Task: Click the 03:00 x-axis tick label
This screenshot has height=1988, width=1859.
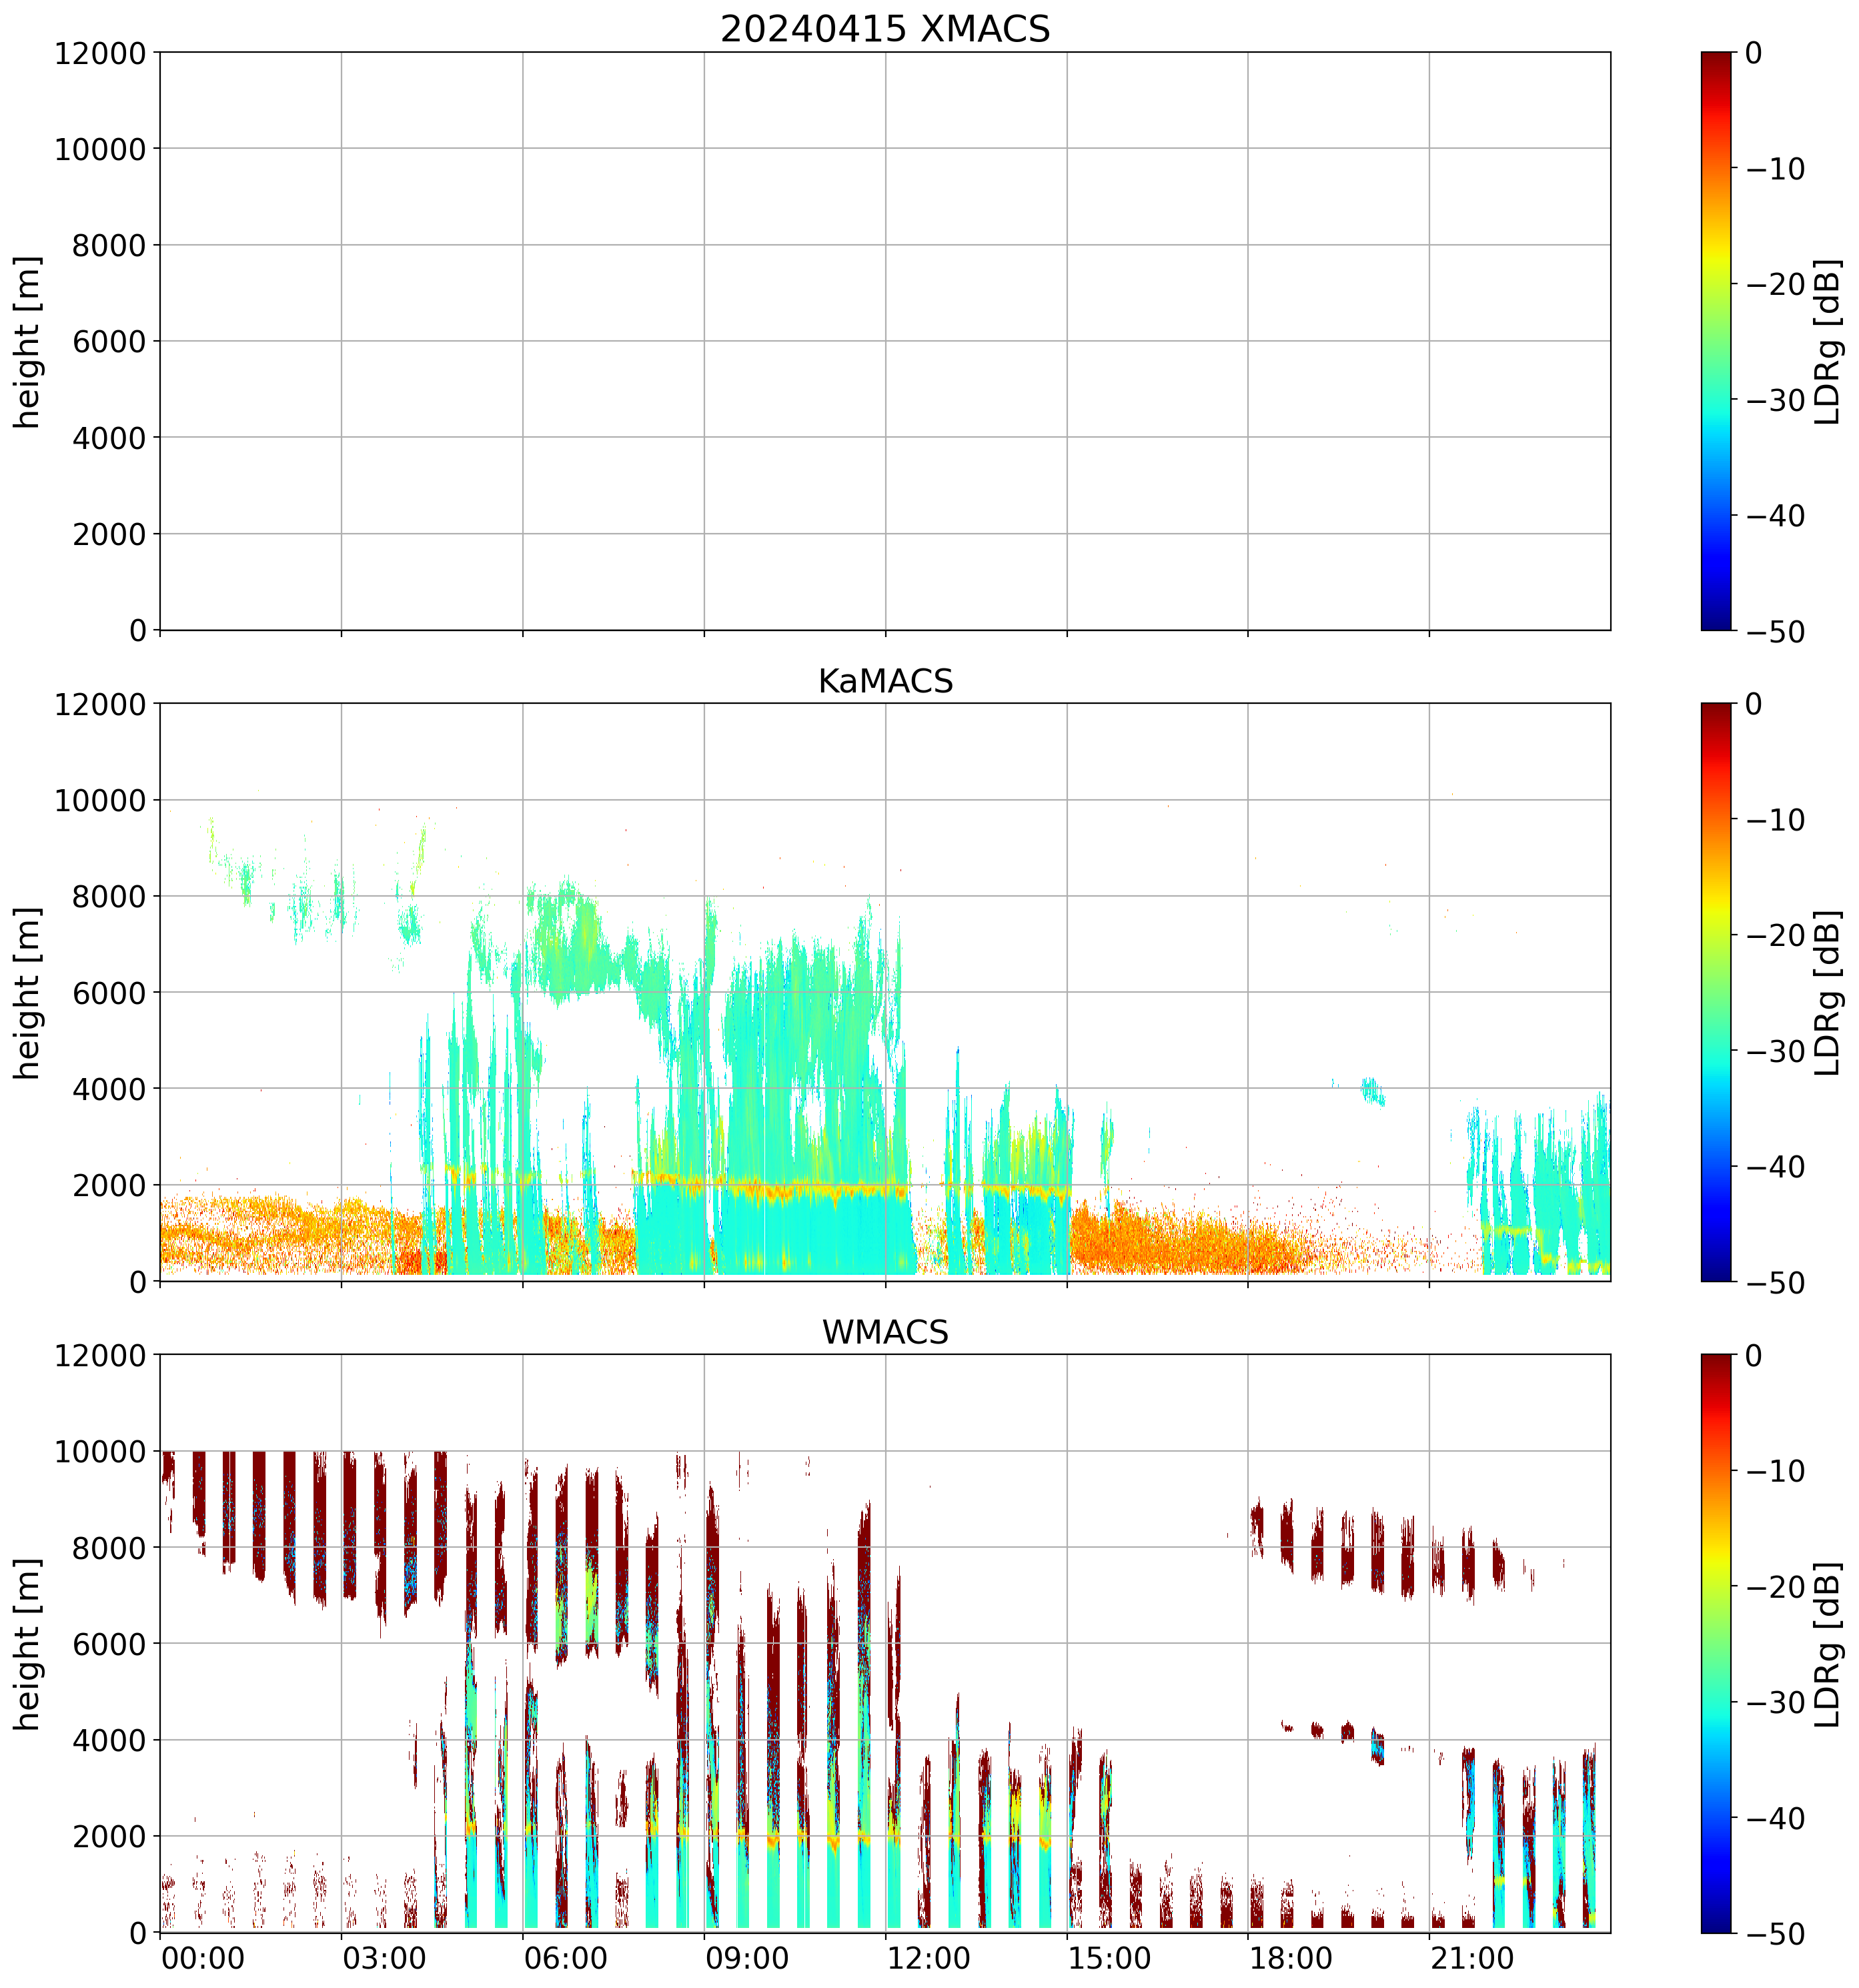Action: coord(384,1958)
